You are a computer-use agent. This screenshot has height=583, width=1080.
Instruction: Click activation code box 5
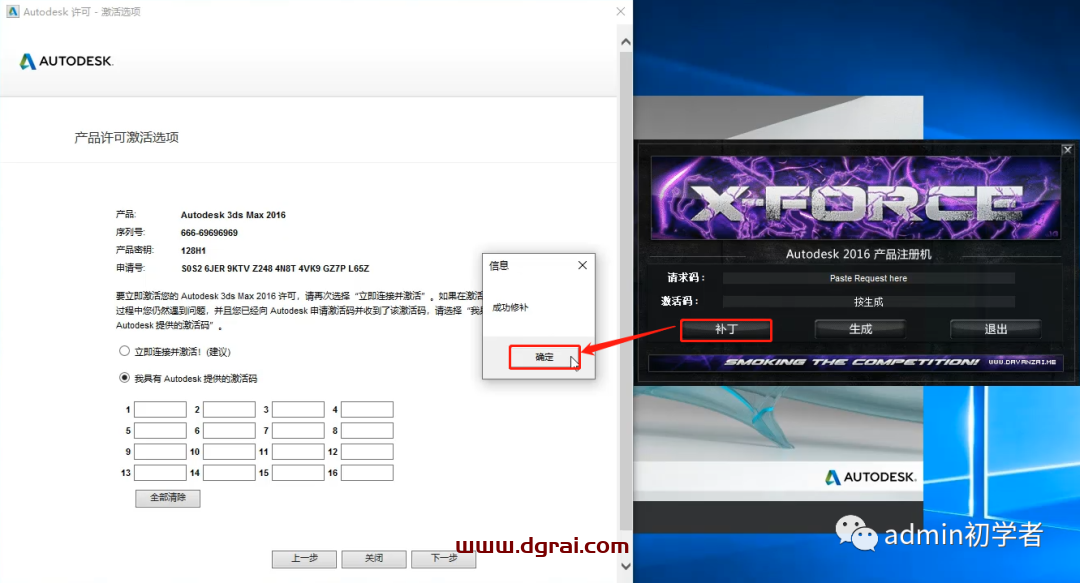(160, 431)
